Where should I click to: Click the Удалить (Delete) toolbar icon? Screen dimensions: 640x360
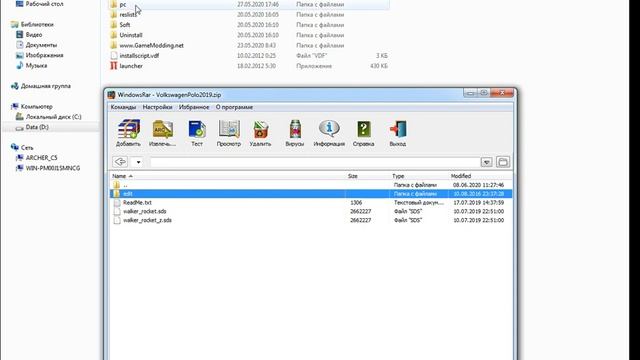260,133
